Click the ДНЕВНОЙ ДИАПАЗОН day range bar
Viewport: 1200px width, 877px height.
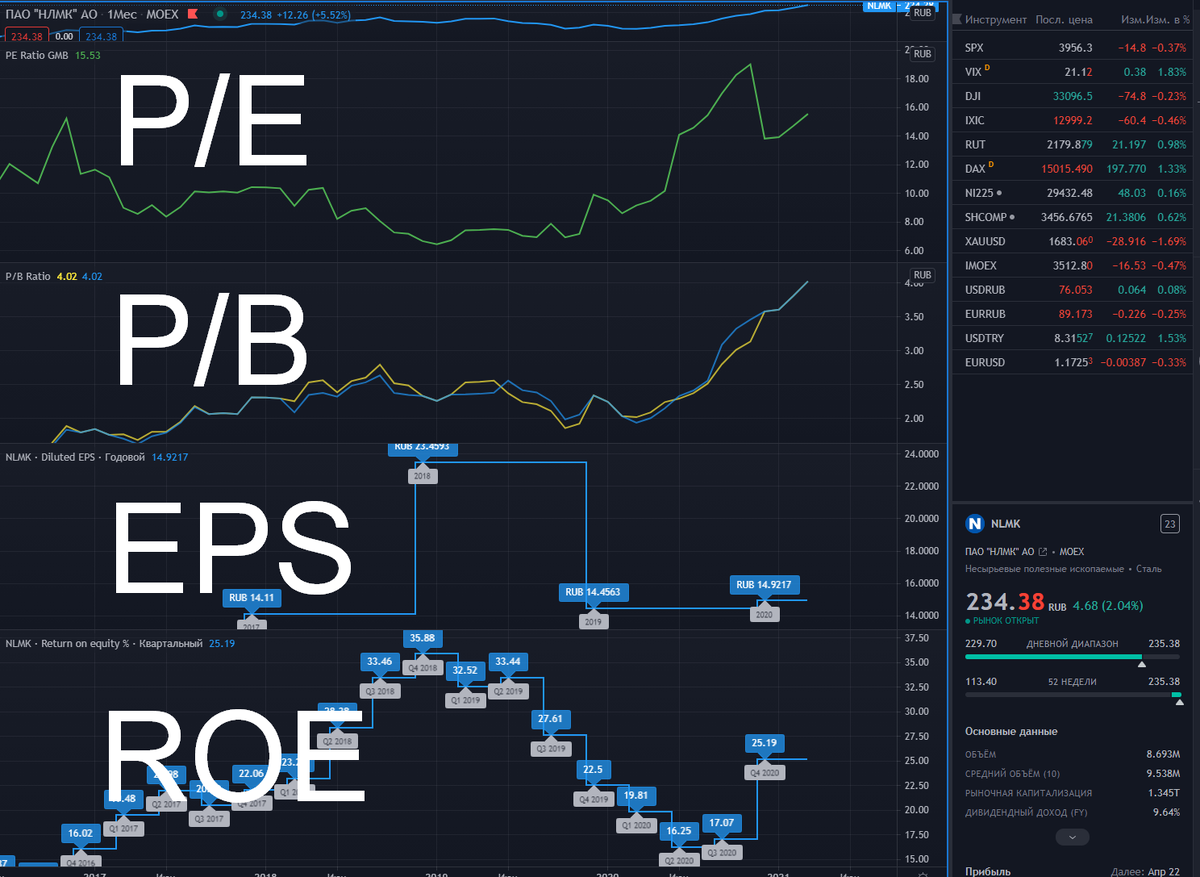(x=1073, y=658)
